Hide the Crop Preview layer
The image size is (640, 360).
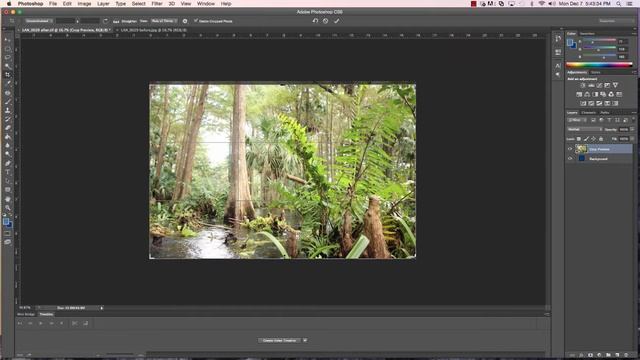click(570, 149)
